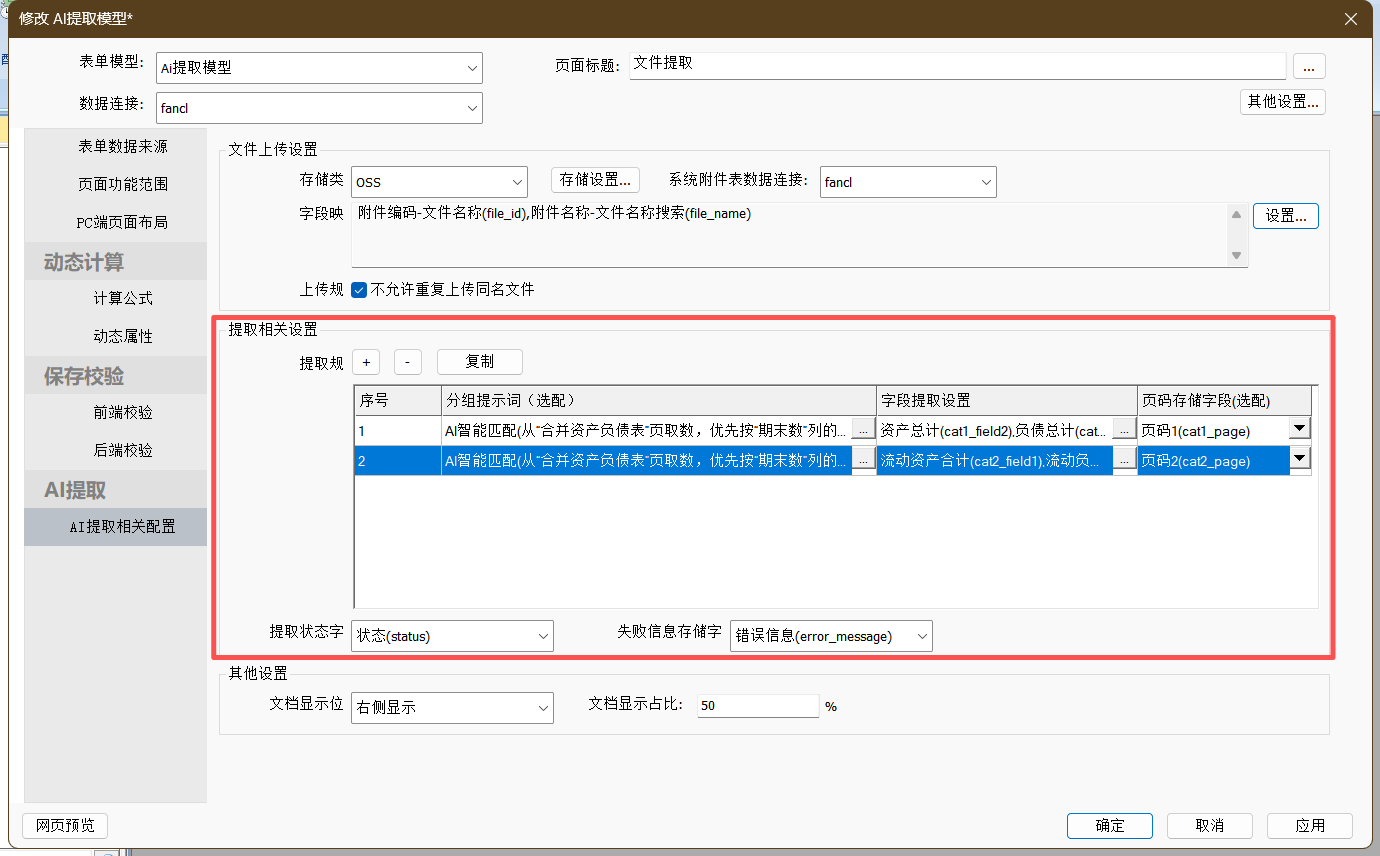Go to 计算公式 in the sidebar
Viewport: 1380px width, 856px height.
[x=123, y=299]
